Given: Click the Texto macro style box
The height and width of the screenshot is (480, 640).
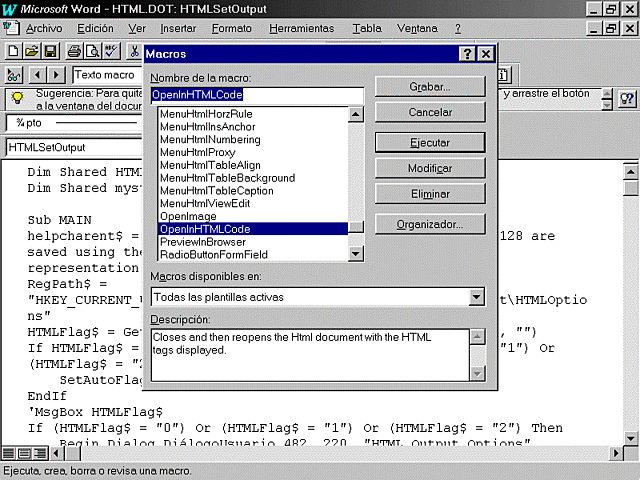Looking at the screenshot, I should [x=107, y=75].
